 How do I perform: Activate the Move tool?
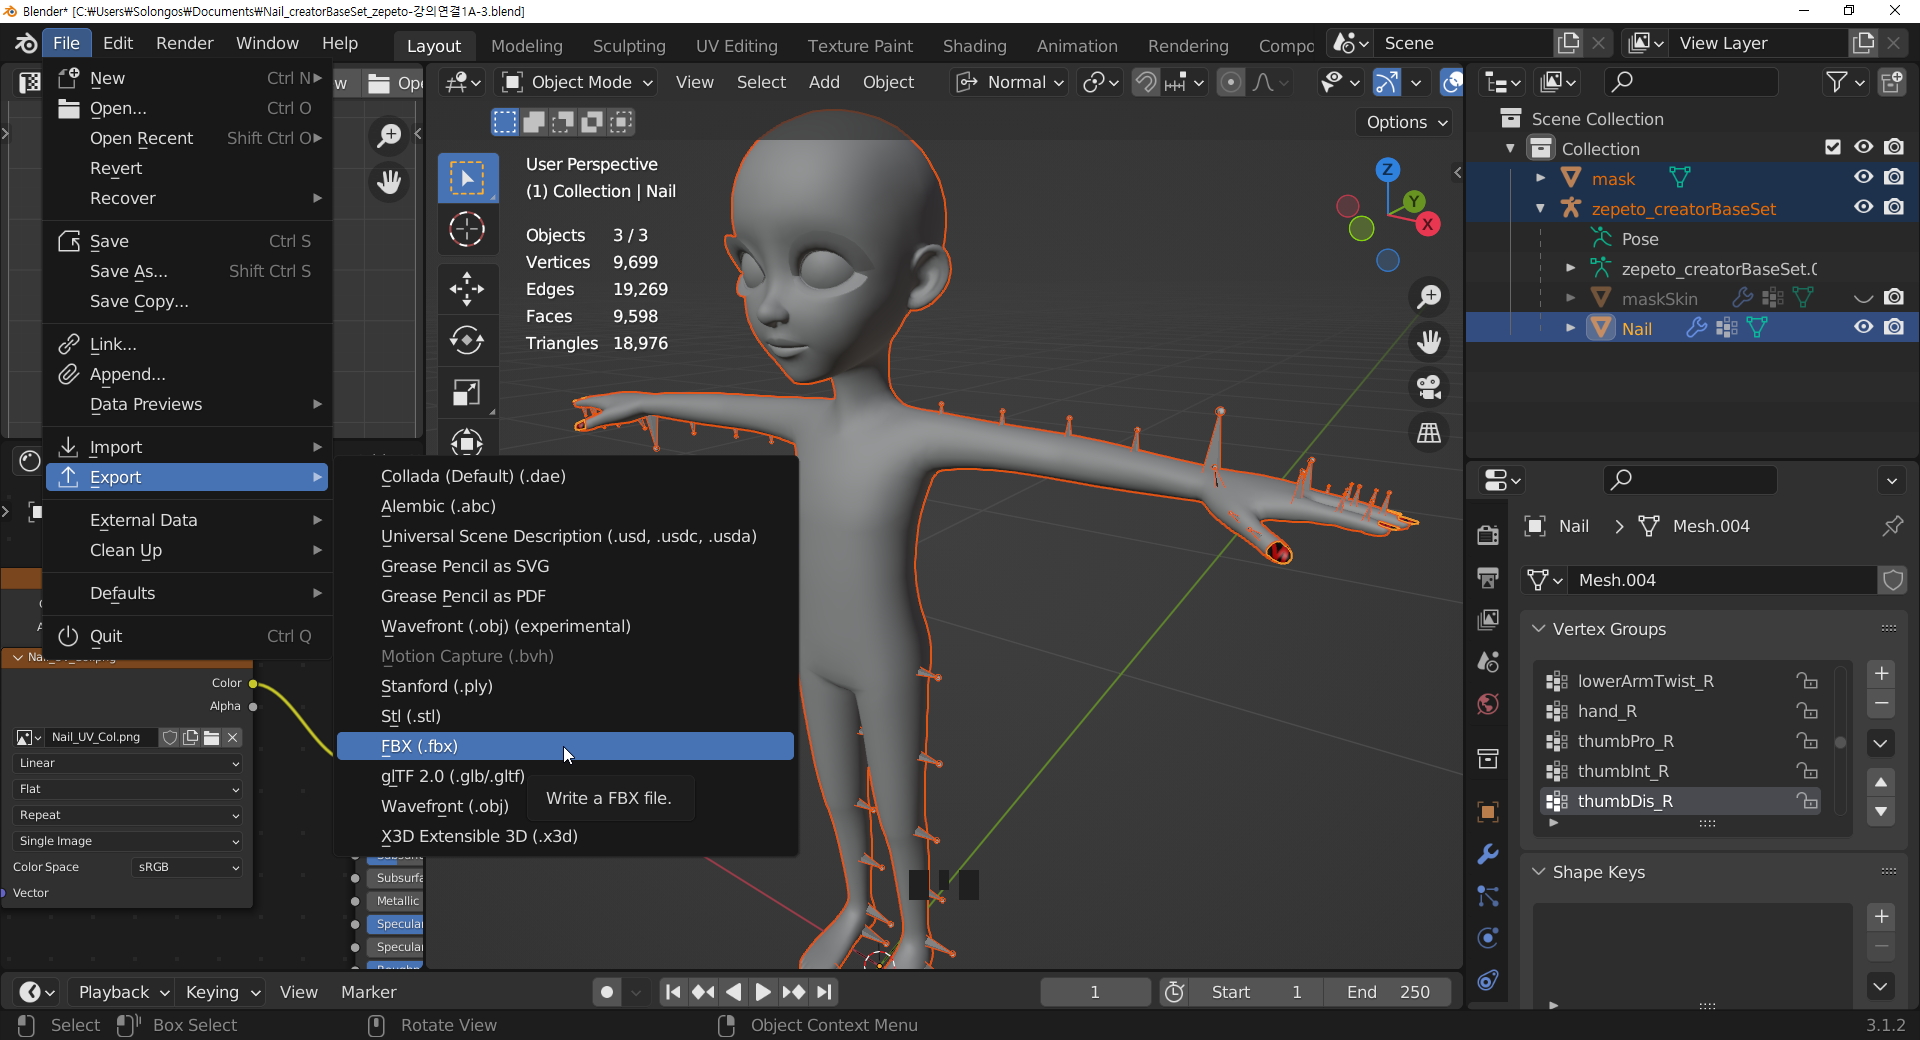pos(467,289)
